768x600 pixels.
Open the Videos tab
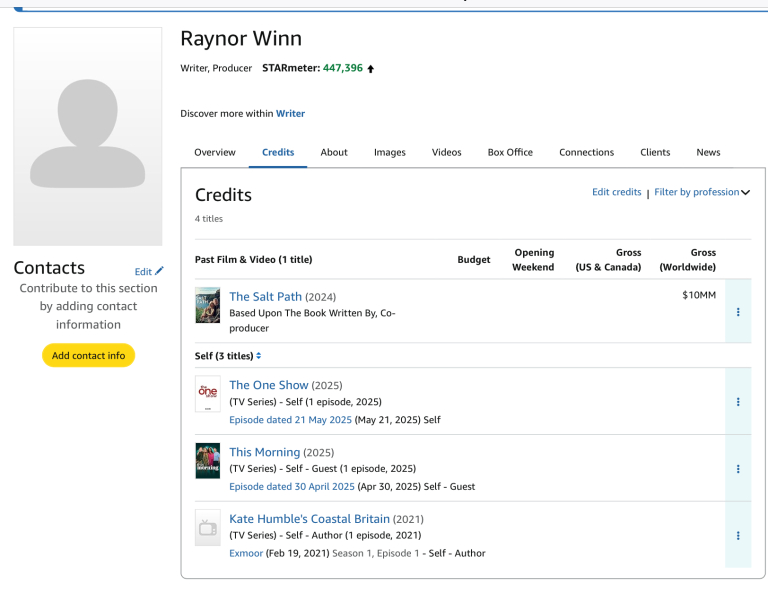click(x=446, y=152)
